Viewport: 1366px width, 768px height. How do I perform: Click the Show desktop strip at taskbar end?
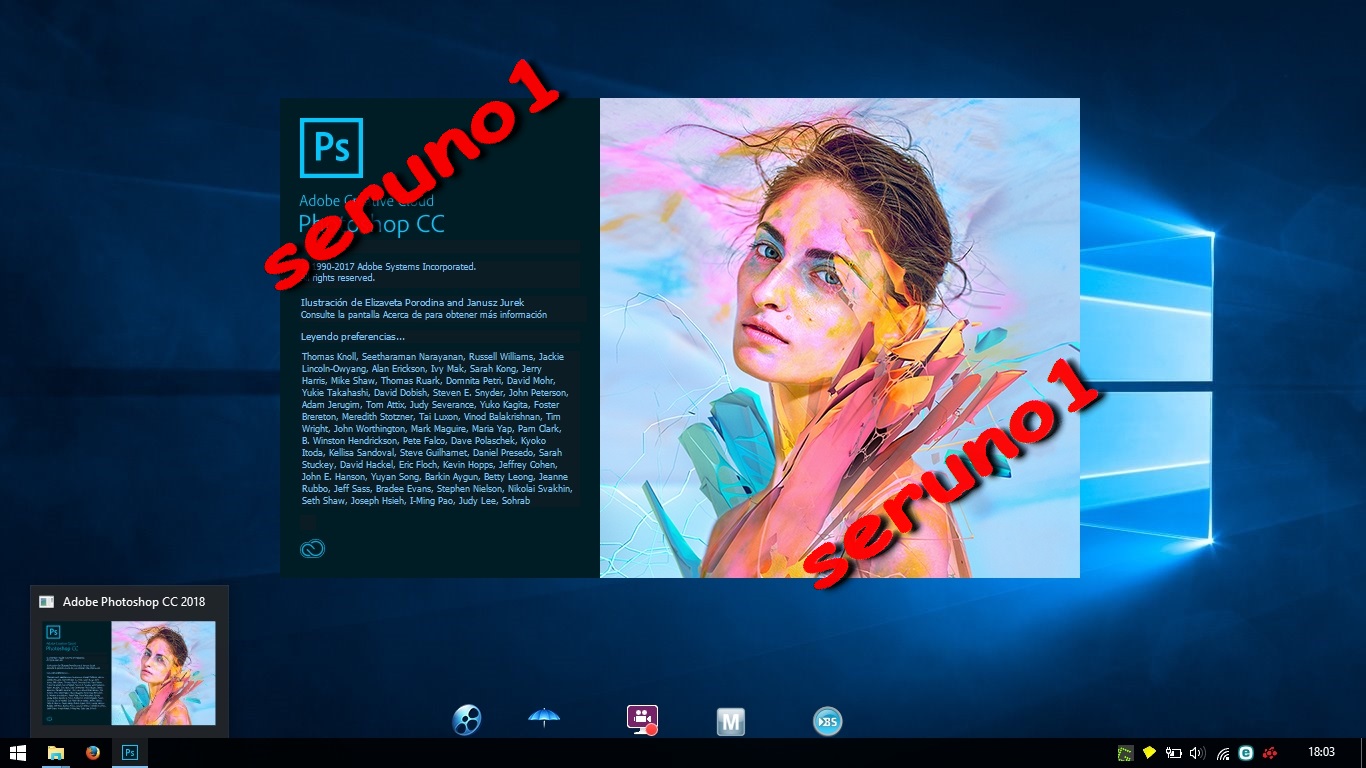(x=1362, y=753)
